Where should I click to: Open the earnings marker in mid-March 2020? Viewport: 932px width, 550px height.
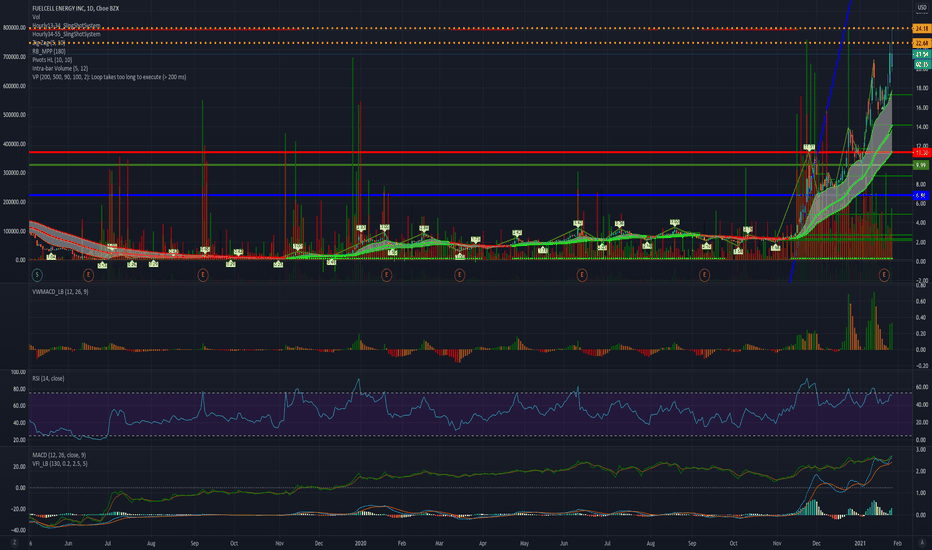pos(459,275)
